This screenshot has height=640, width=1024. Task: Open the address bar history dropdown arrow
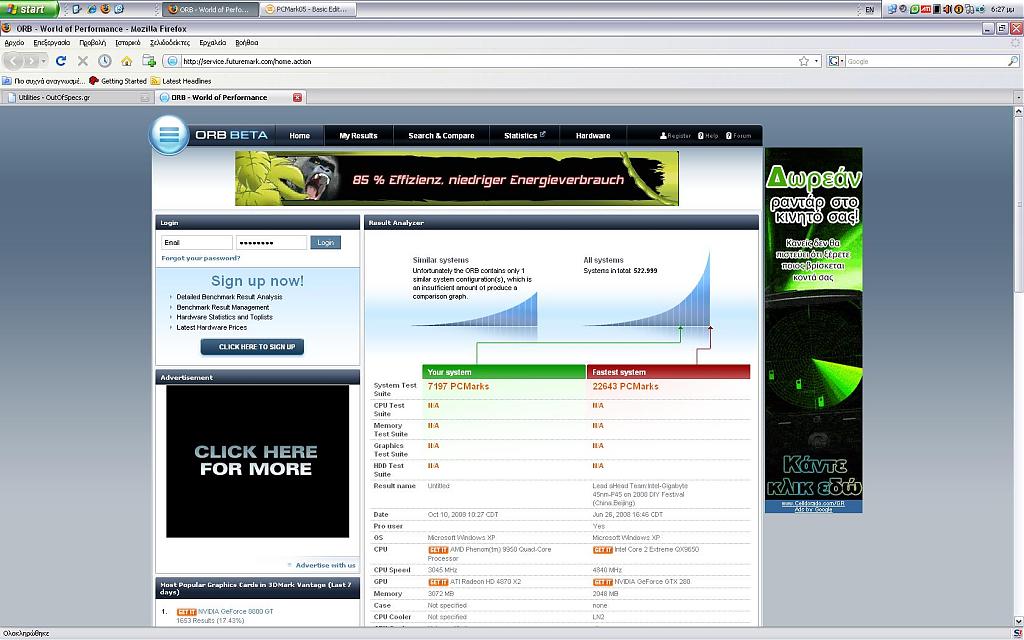pos(816,61)
